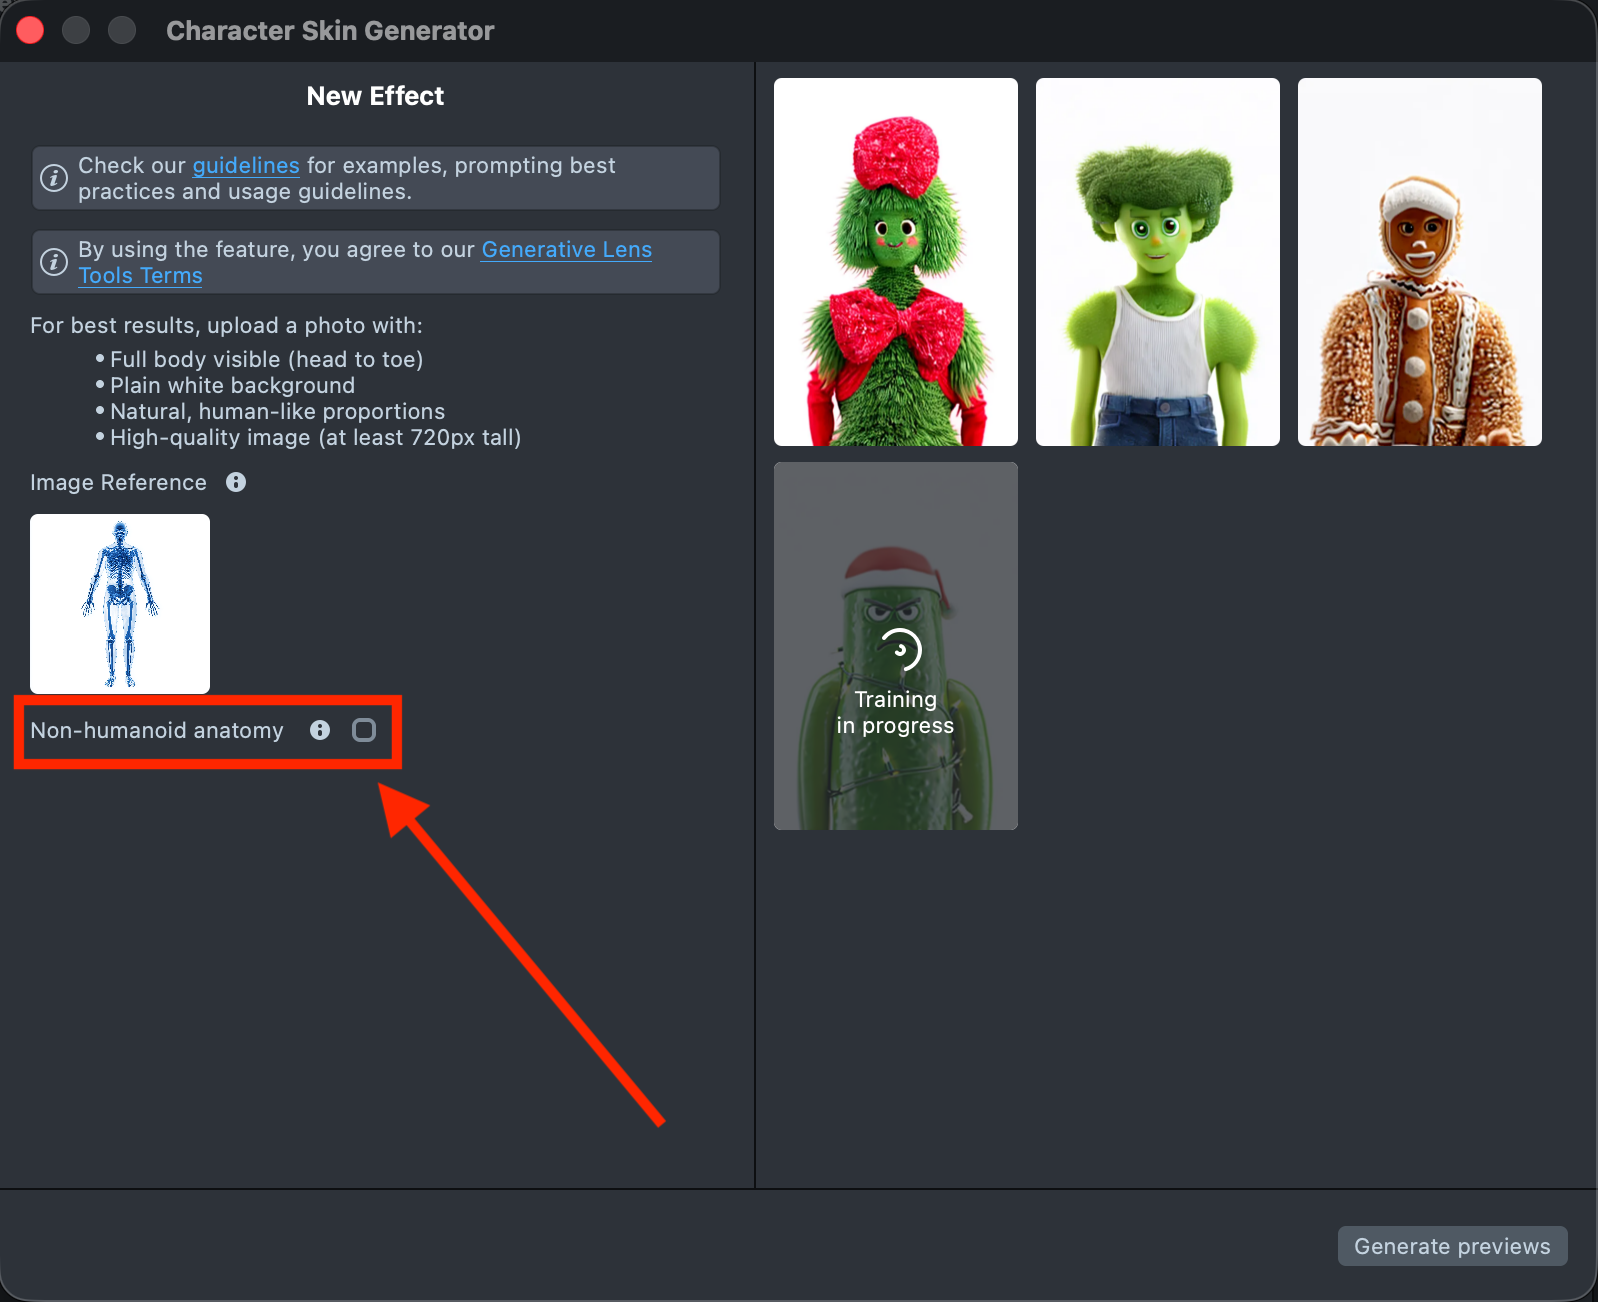Click the New Effect heading
This screenshot has height=1302, width=1598.
(375, 96)
